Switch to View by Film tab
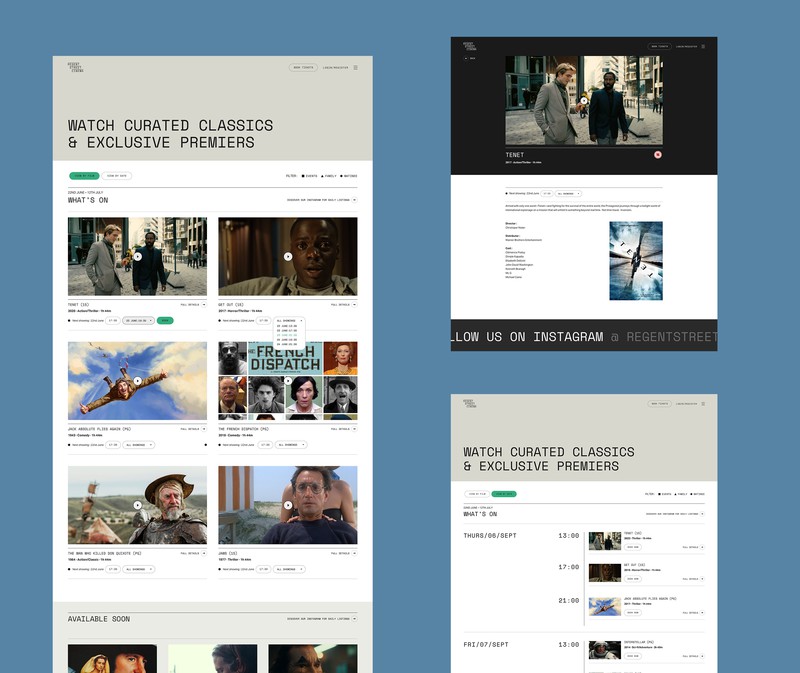This screenshot has height=673, width=800. click(84, 175)
